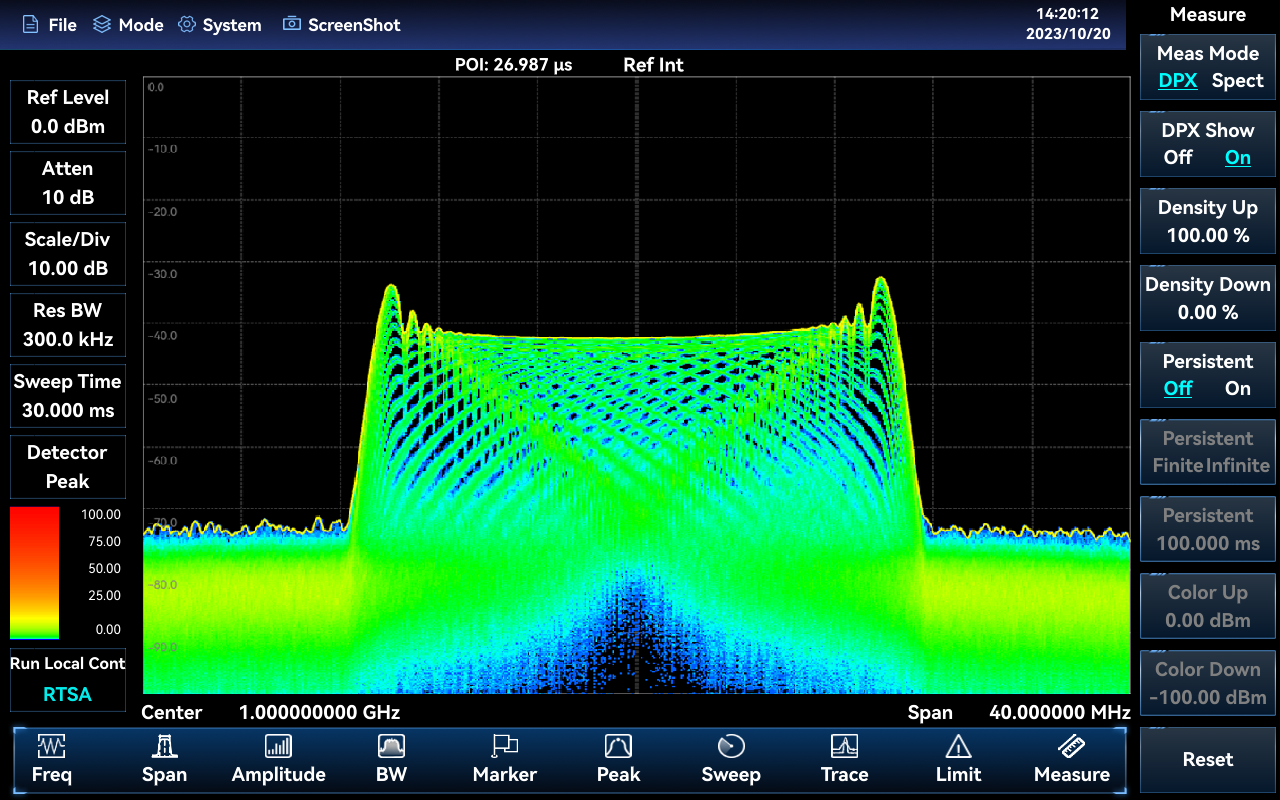Click the BW bandwidth icon
The image size is (1280, 800).
coord(391,747)
